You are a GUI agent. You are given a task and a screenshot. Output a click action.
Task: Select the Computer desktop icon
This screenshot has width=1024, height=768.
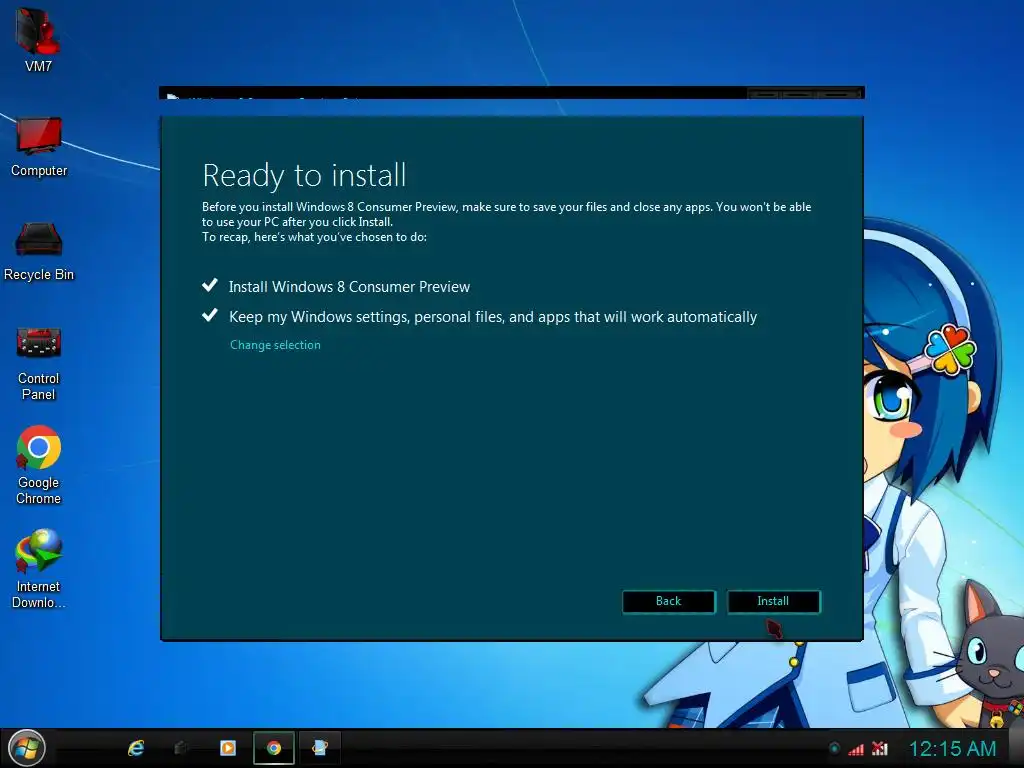39,146
